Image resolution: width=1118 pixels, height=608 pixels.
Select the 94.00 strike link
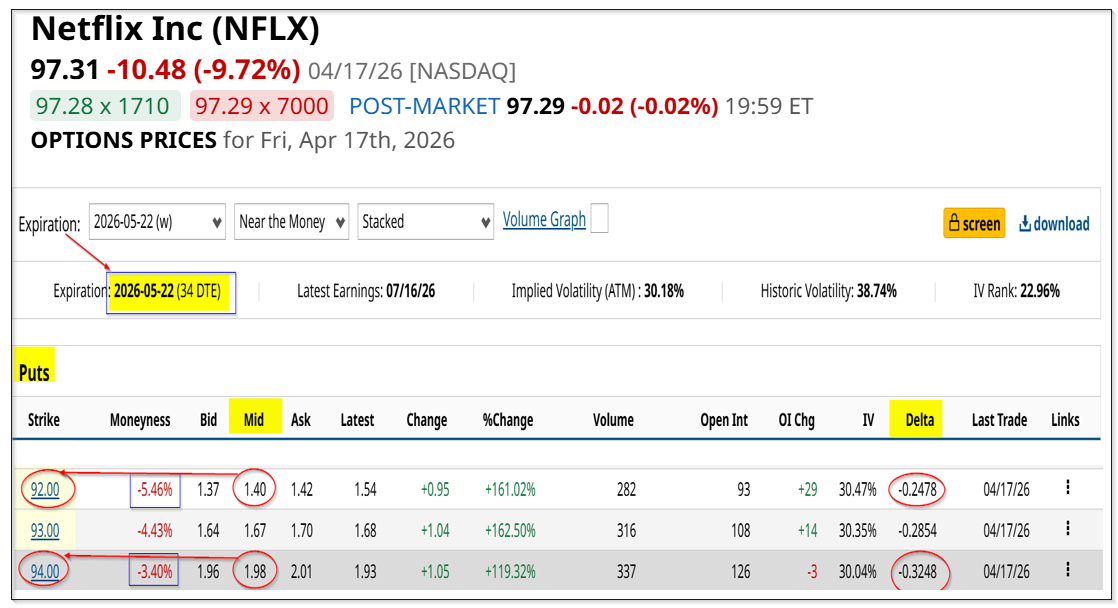(x=45, y=572)
